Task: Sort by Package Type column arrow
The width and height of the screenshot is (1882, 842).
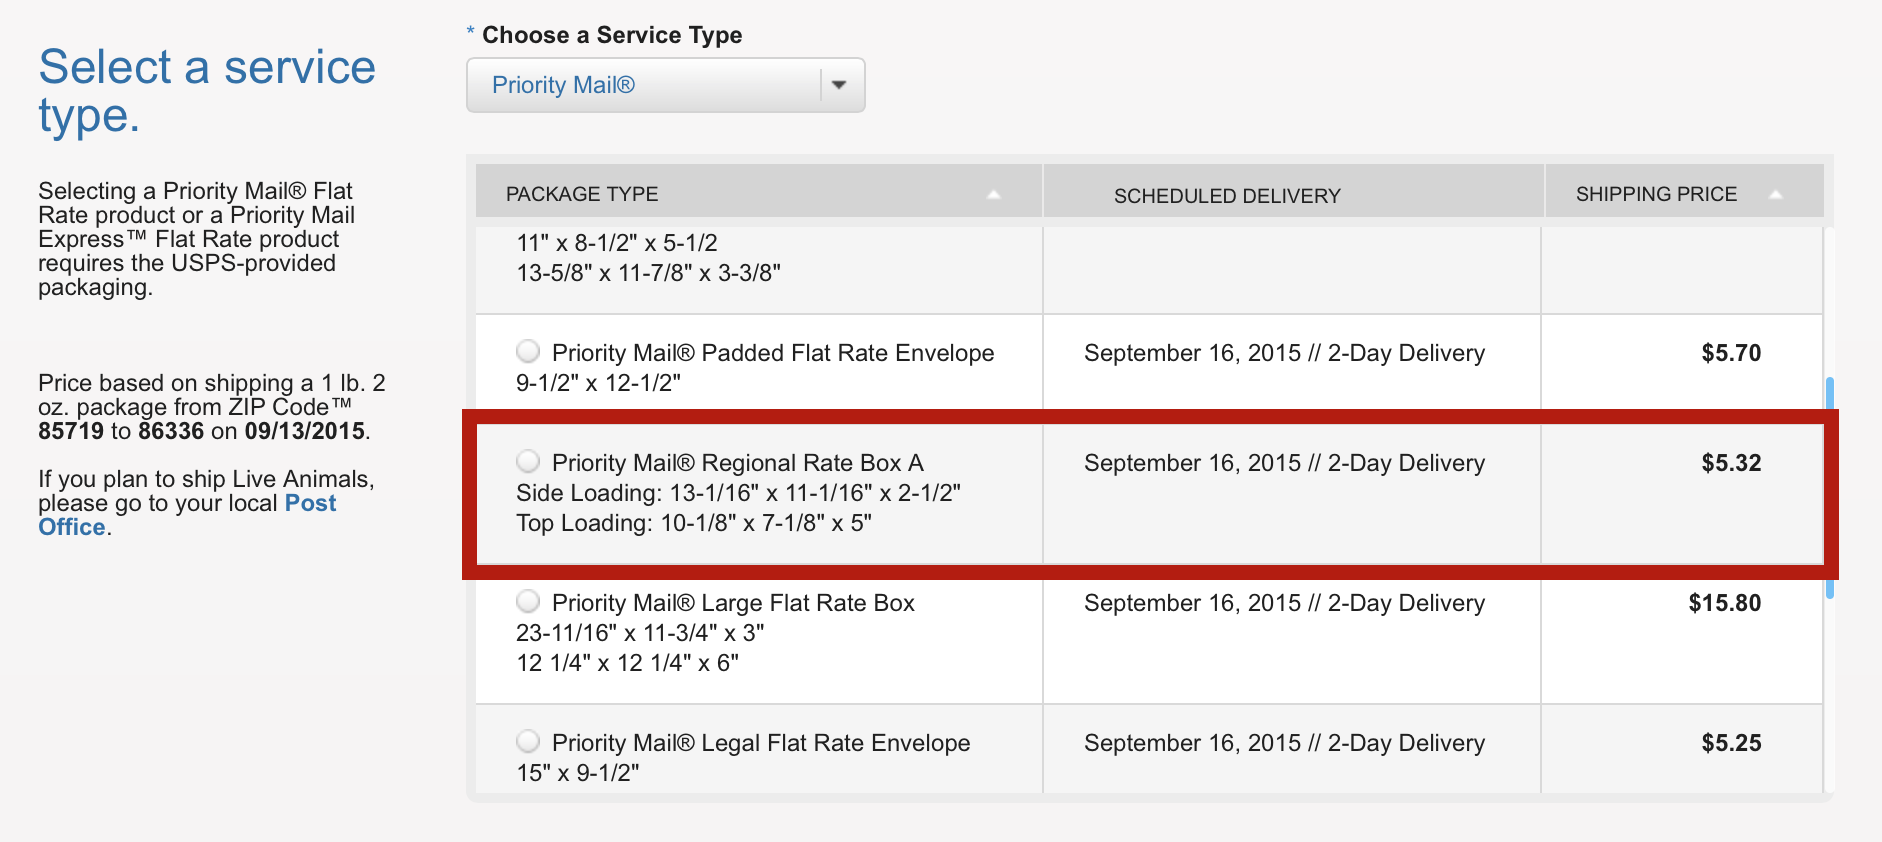Action: coord(993,194)
